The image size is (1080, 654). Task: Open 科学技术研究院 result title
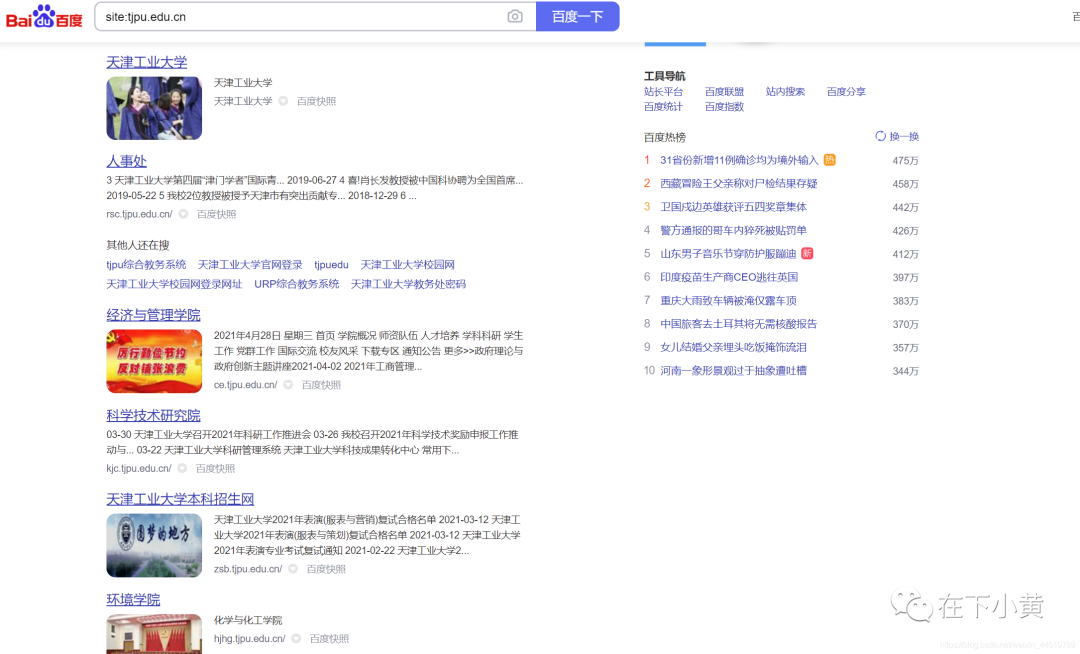[x=154, y=416]
